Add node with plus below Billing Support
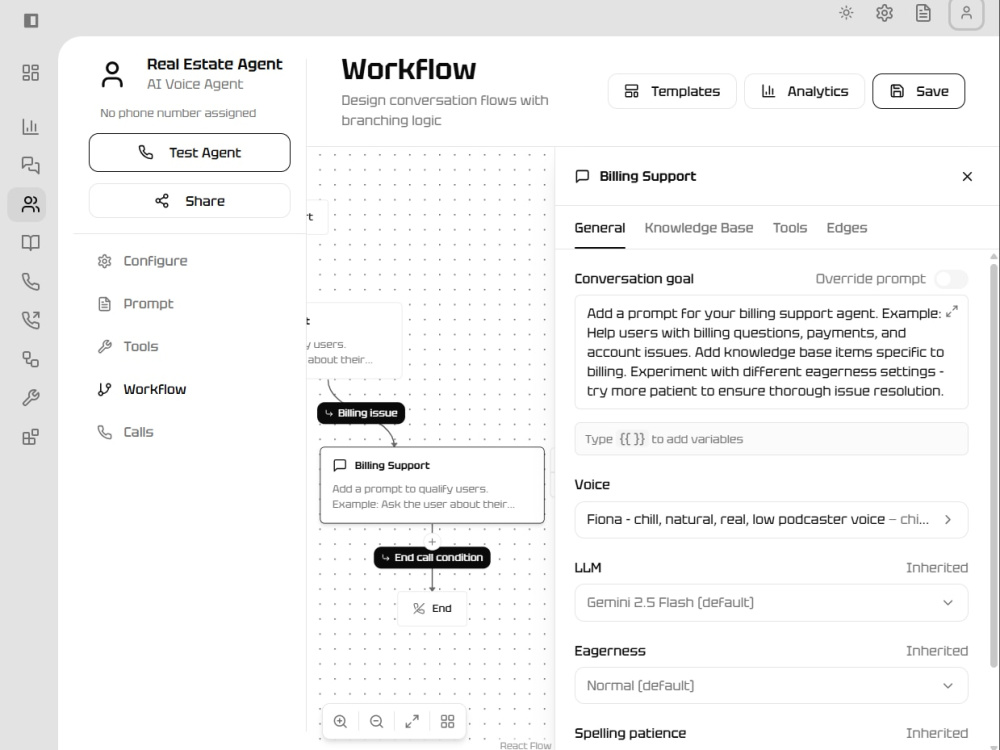Image resolution: width=1000 pixels, height=750 pixels. click(x=432, y=541)
